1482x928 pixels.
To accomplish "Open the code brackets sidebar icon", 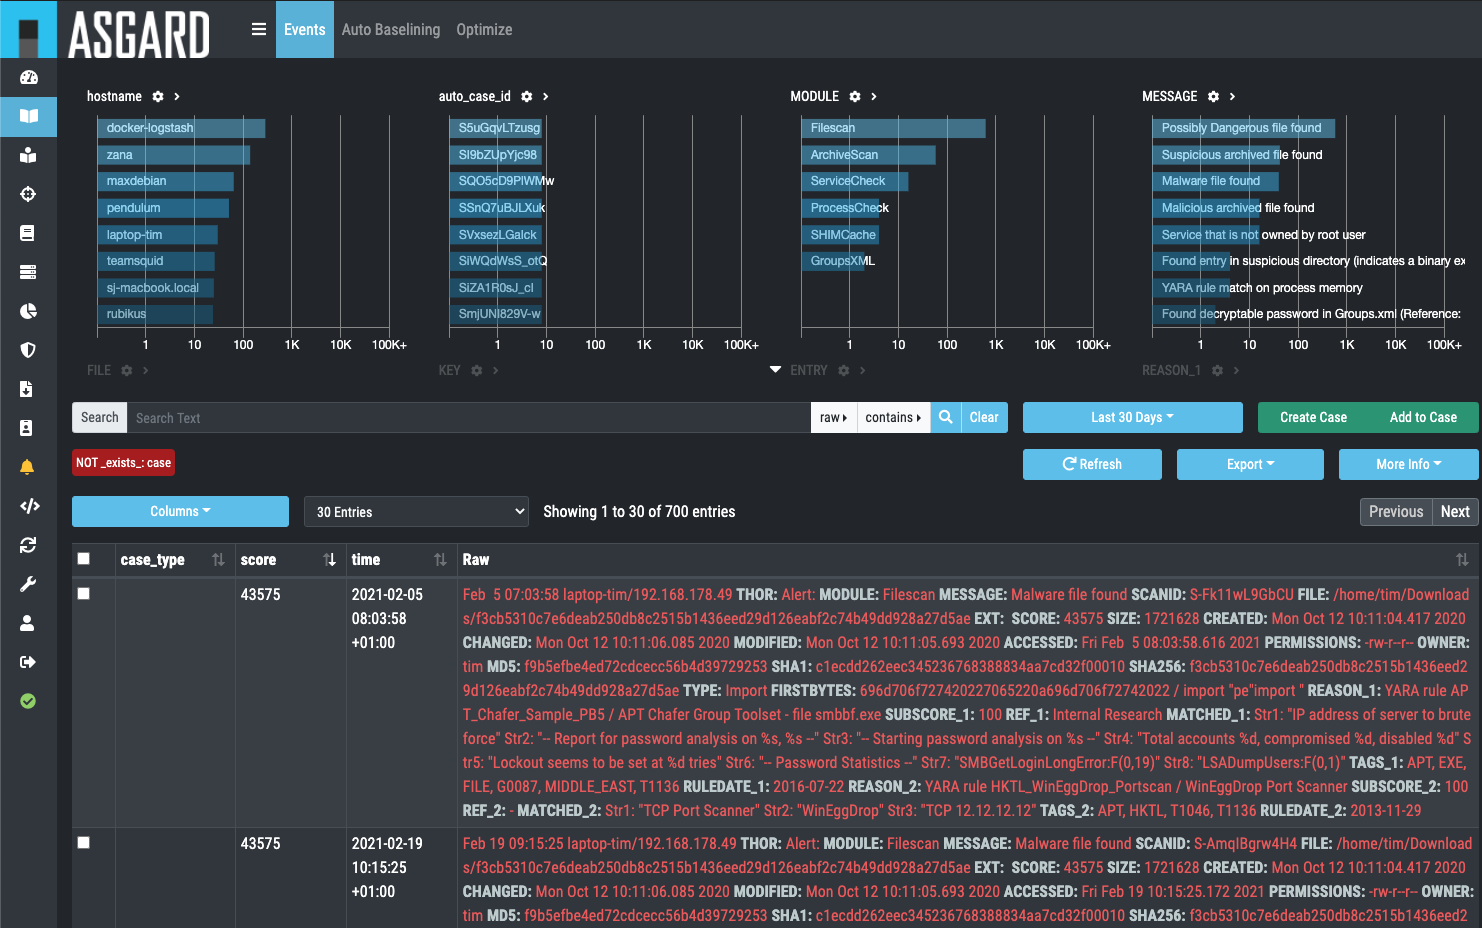I will point(29,506).
